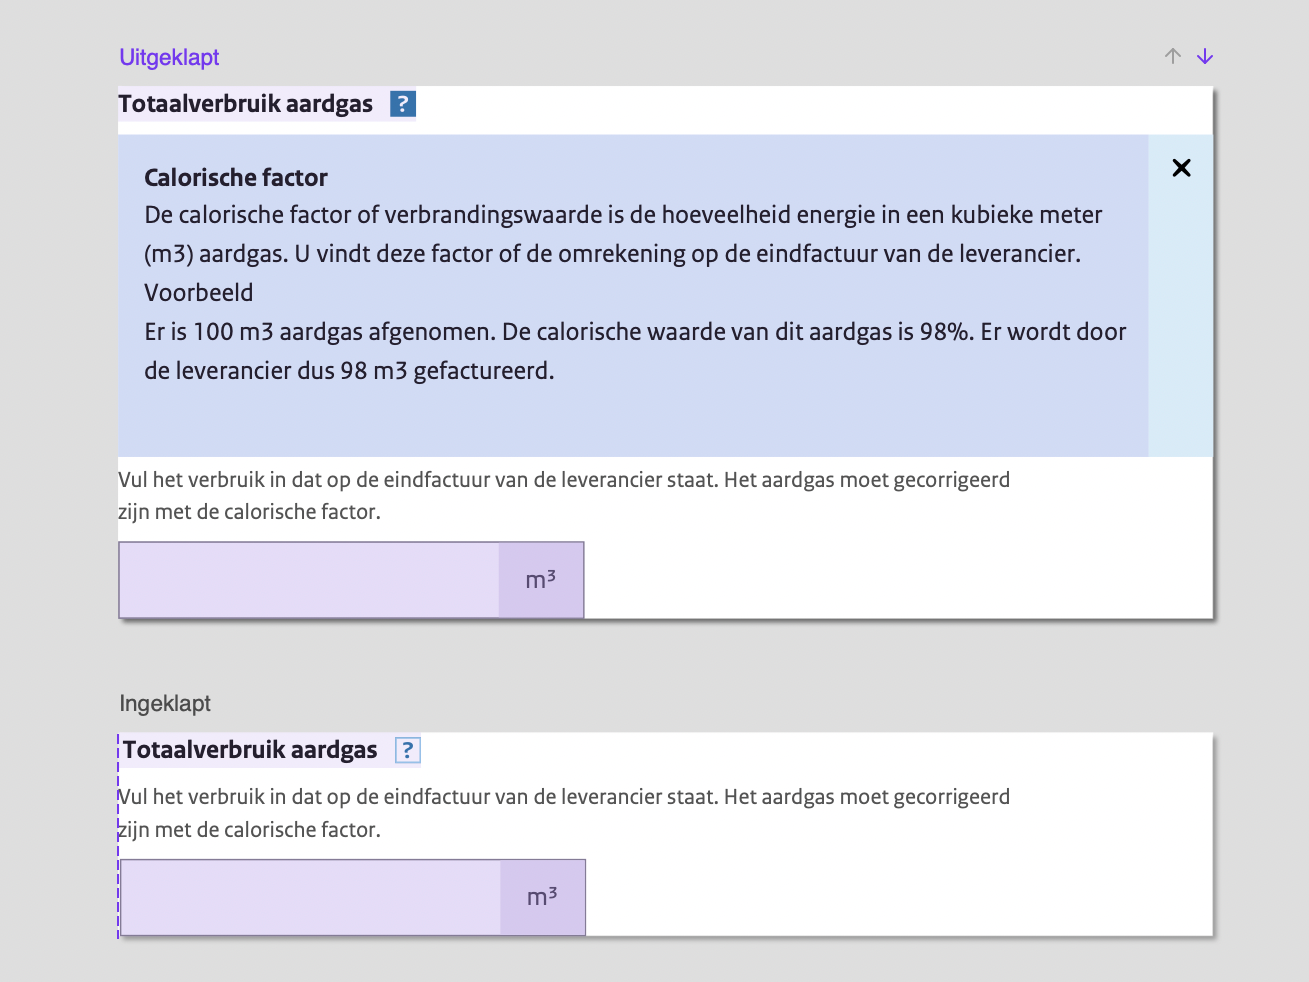The width and height of the screenshot is (1309, 982).
Task: Click Uitgeklapt to toggle the section
Action: pos(168,57)
